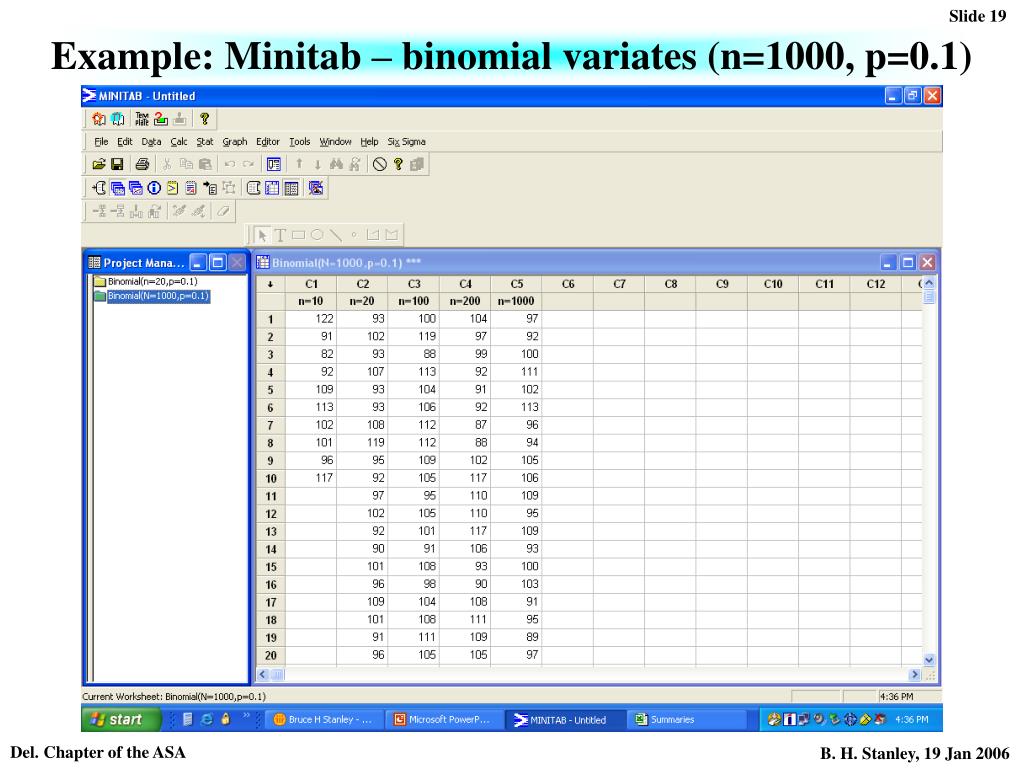Open the Stat menu

[x=205, y=142]
